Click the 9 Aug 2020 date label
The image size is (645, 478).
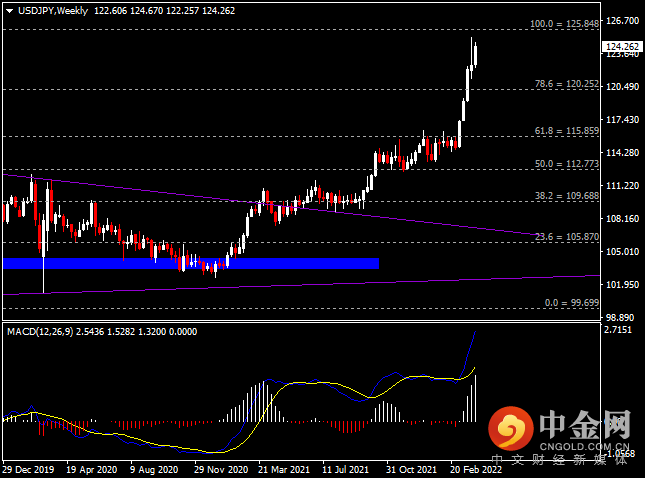pos(154,469)
